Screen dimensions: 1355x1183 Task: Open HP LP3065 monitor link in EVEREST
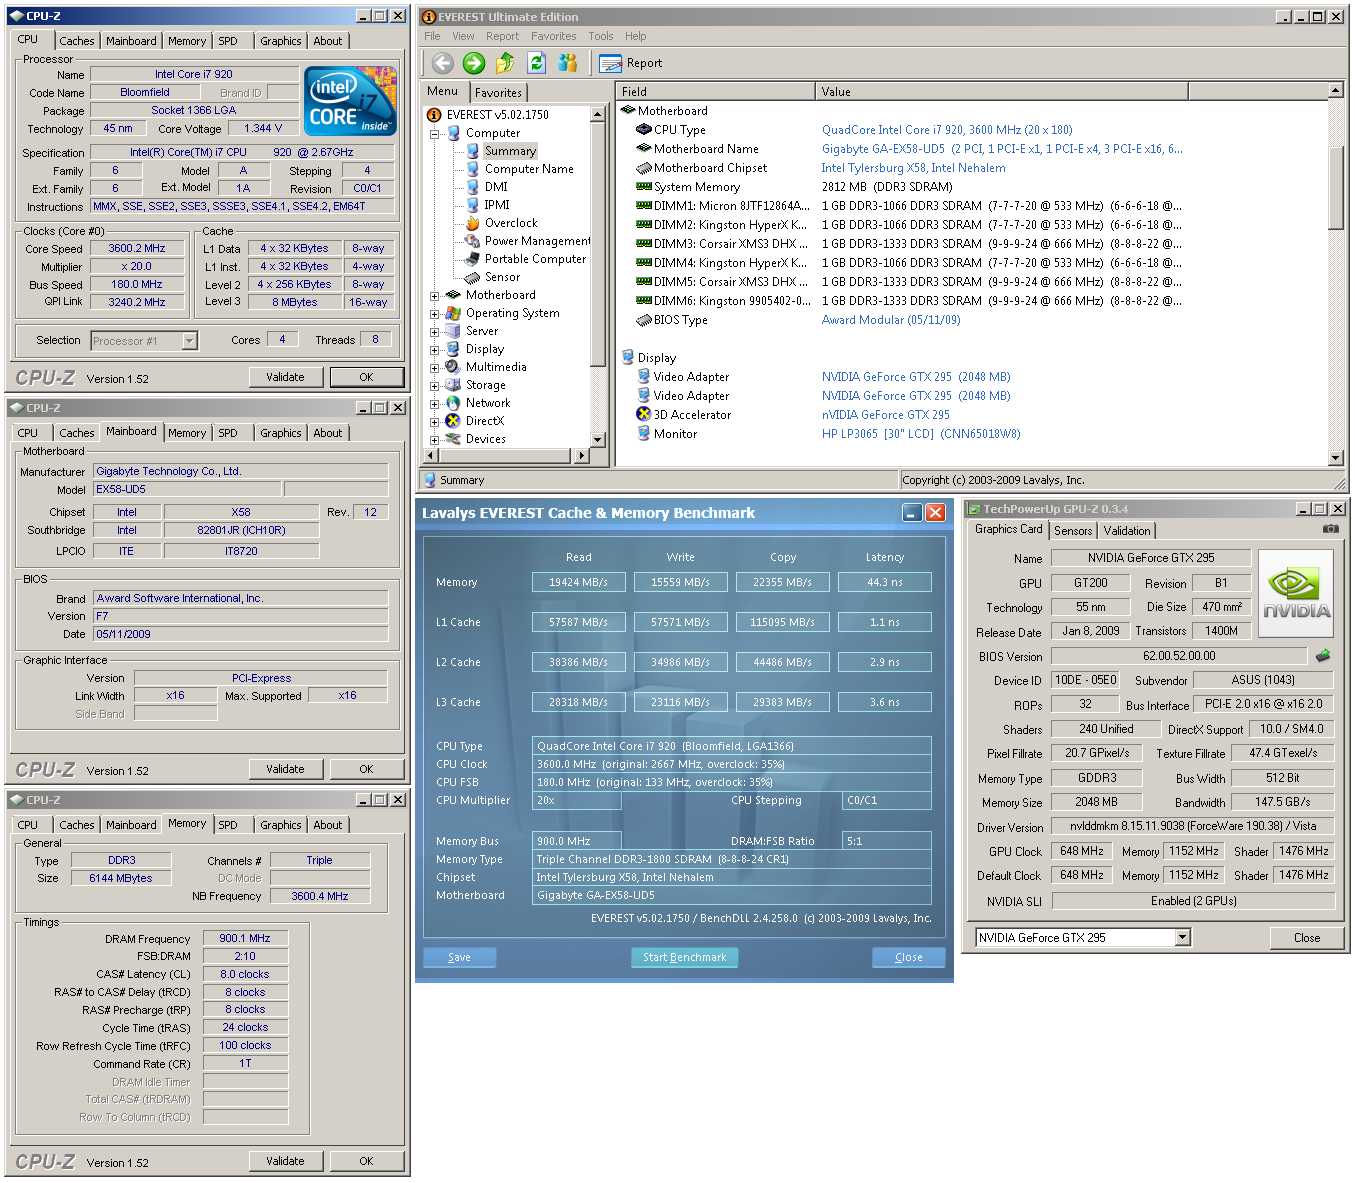pyautogui.click(x=921, y=434)
